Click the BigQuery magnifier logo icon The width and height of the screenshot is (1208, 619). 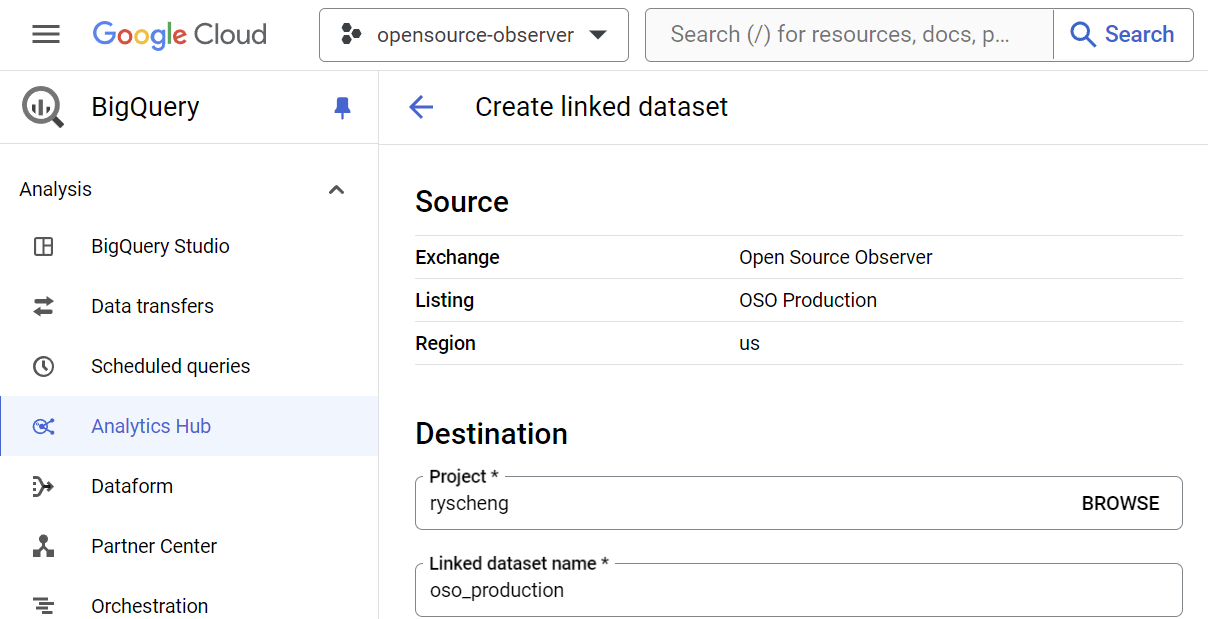point(43,107)
